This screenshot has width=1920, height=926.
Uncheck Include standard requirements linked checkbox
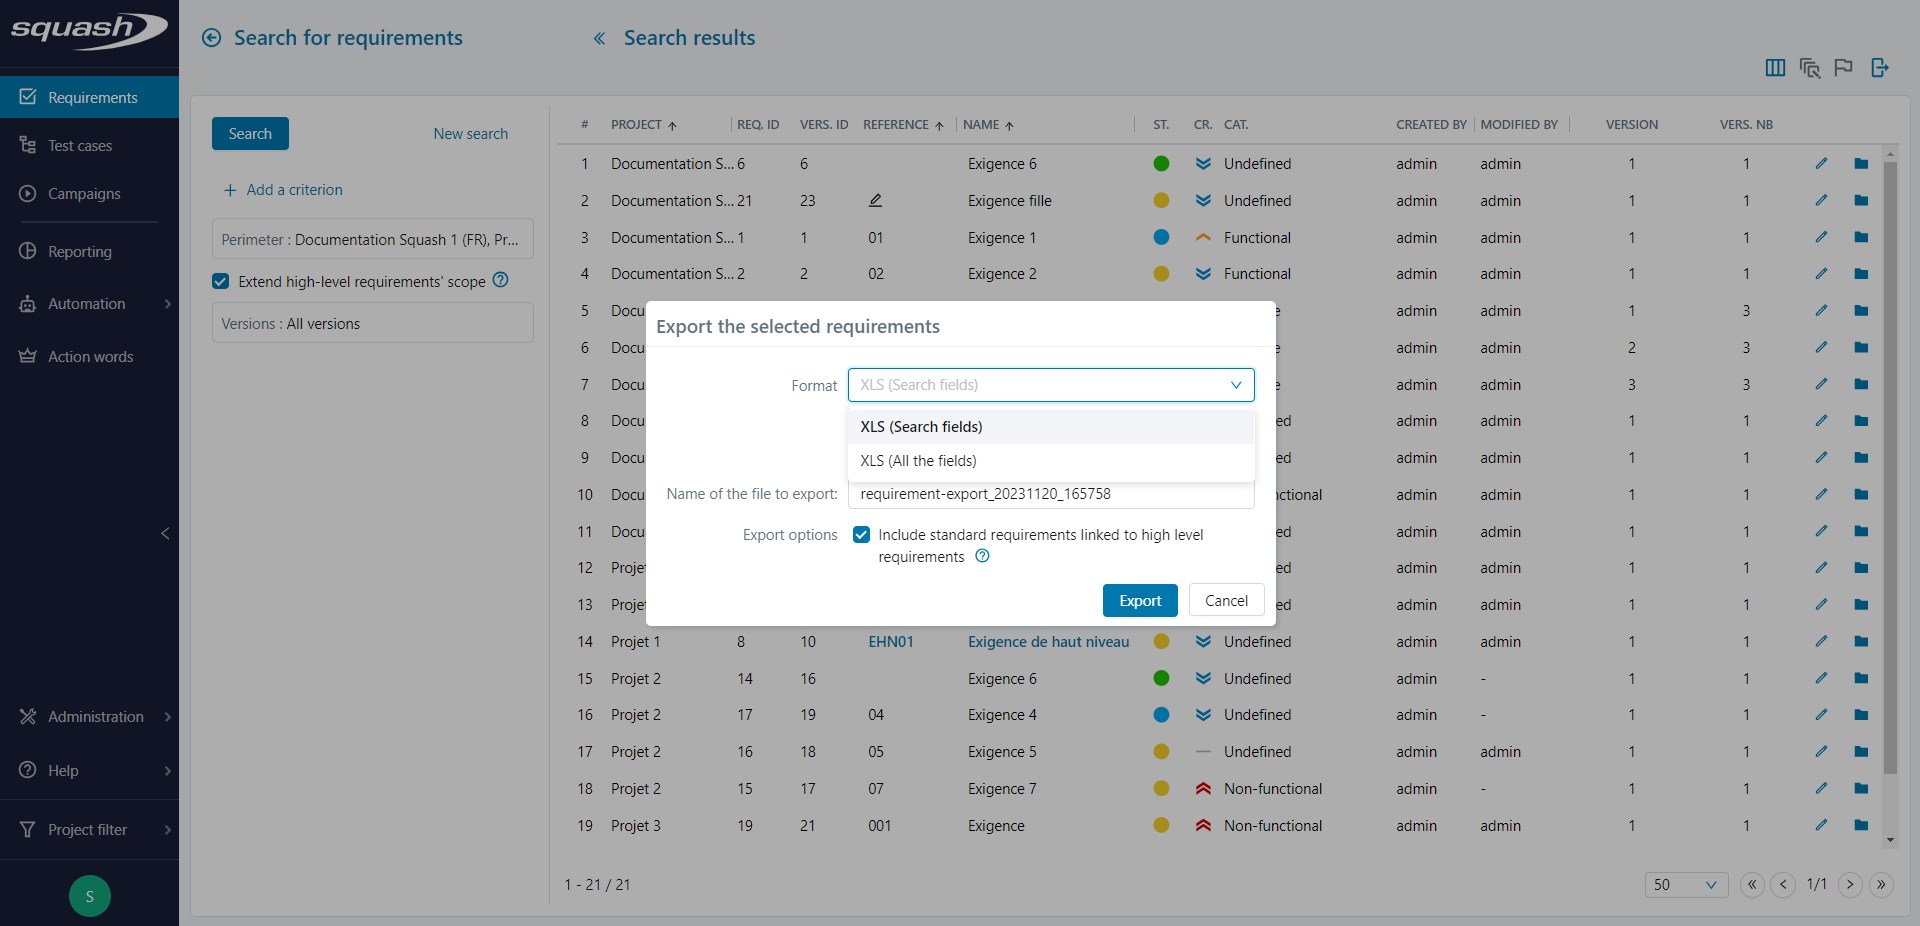click(861, 535)
